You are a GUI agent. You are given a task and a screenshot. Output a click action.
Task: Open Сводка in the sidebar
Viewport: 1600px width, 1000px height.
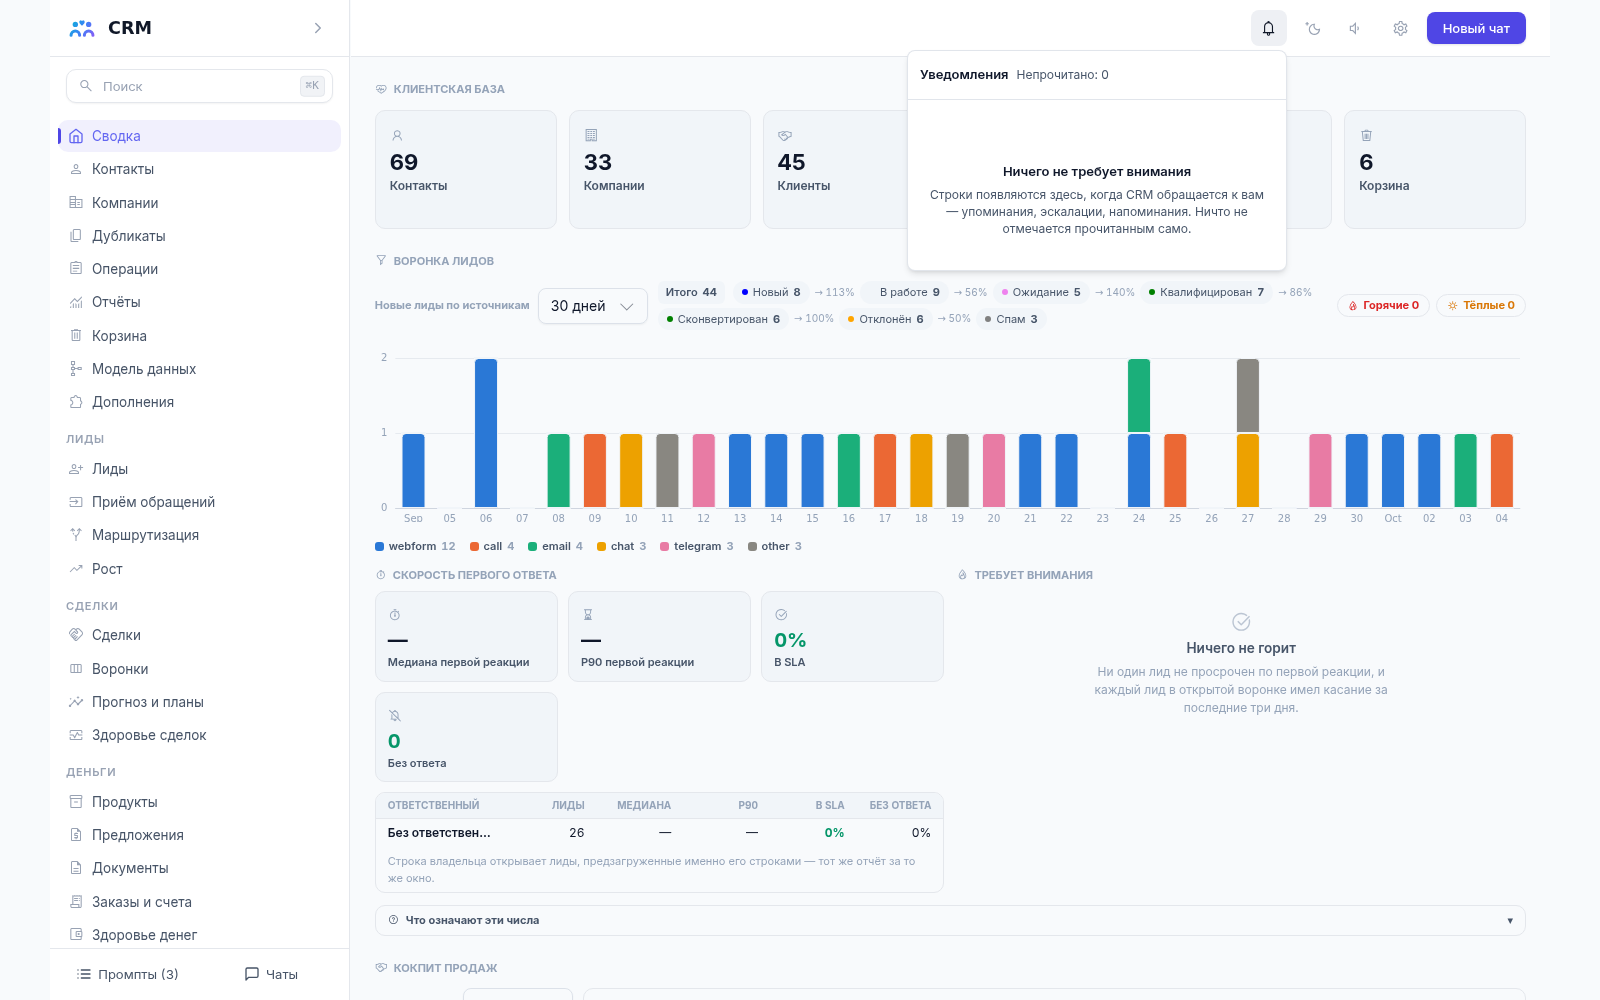pyautogui.click(x=200, y=136)
